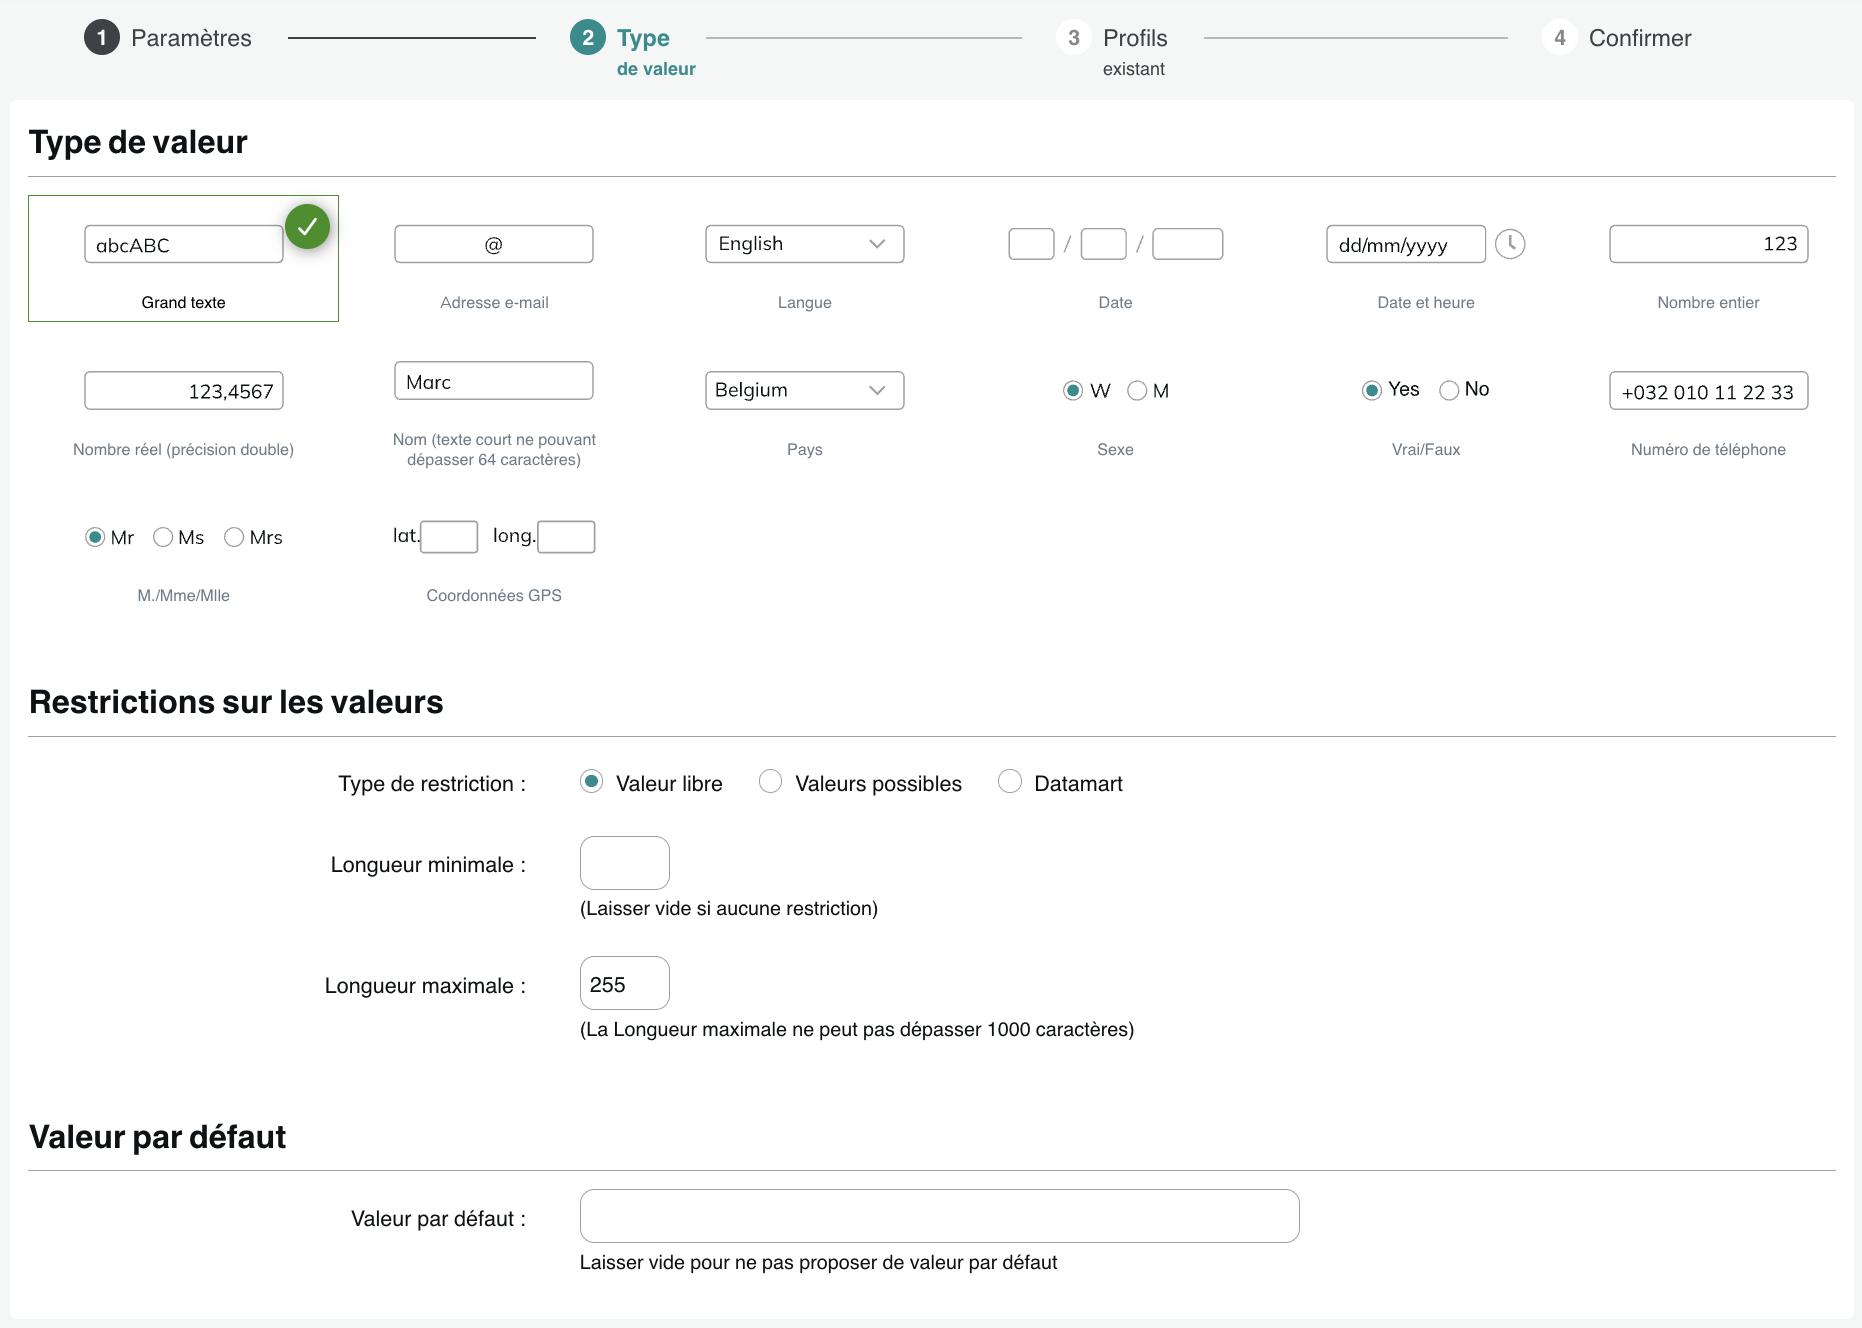Select the Valeurs possibles restriction option
Screen dimensions: 1862x1328
point(770,781)
